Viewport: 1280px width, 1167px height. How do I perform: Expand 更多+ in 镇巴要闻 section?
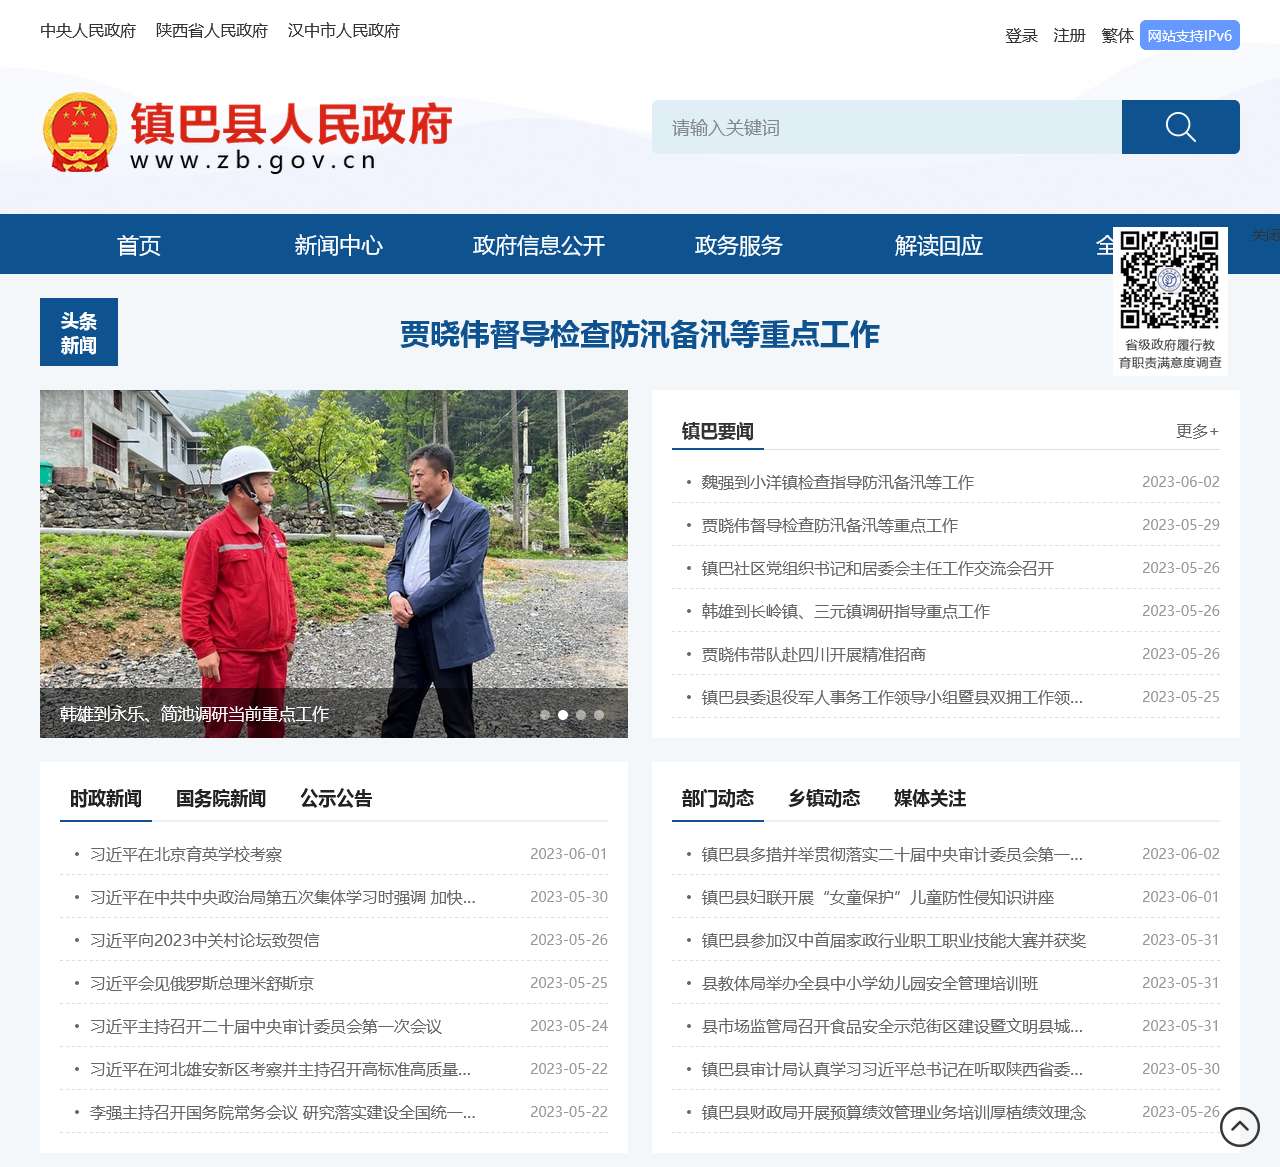tap(1196, 431)
